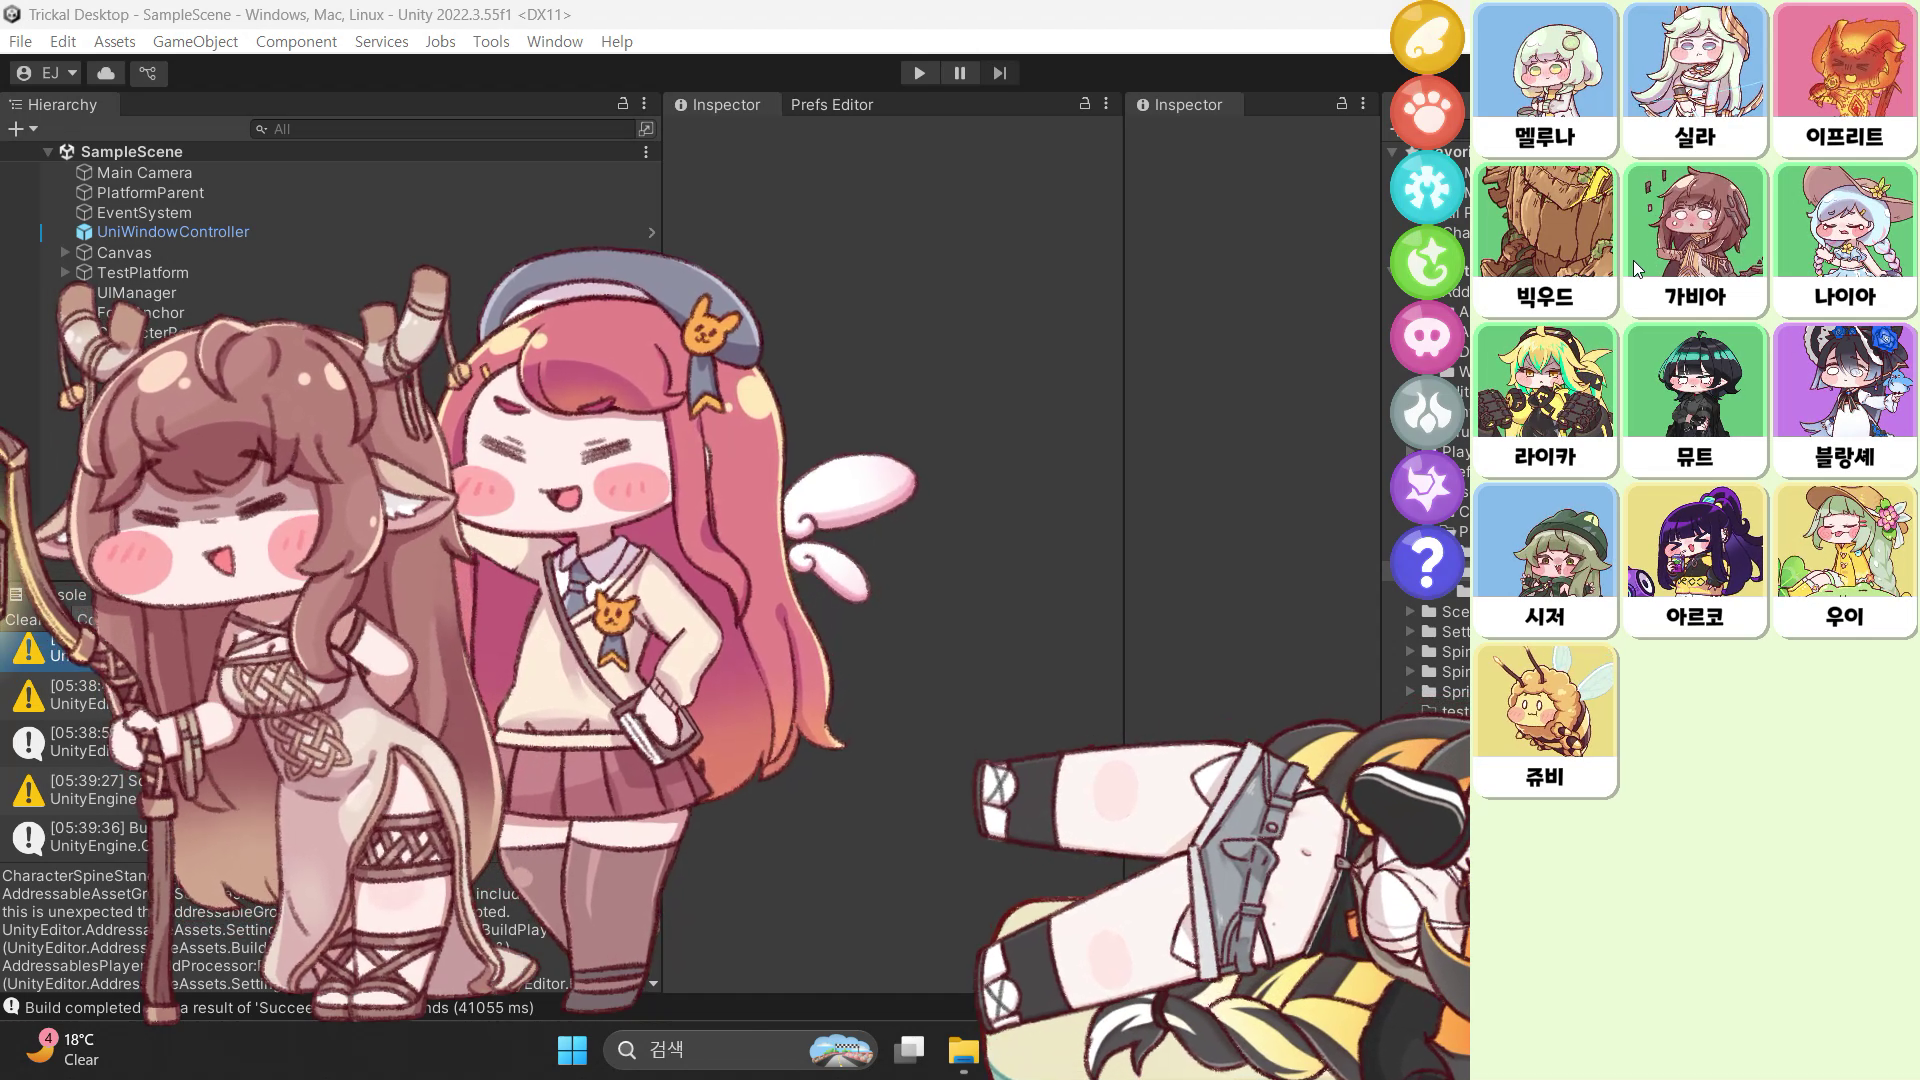The height and width of the screenshot is (1080, 1920).
Task: Click the Pause button in Unity toolbar
Action: pyautogui.click(x=959, y=73)
